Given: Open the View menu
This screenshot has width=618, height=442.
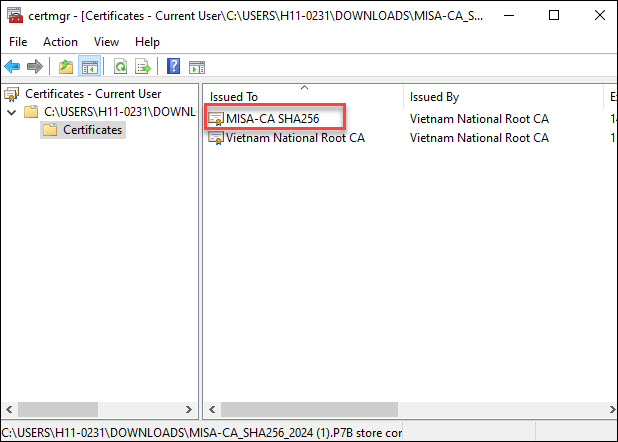Looking at the screenshot, I should click(106, 42).
